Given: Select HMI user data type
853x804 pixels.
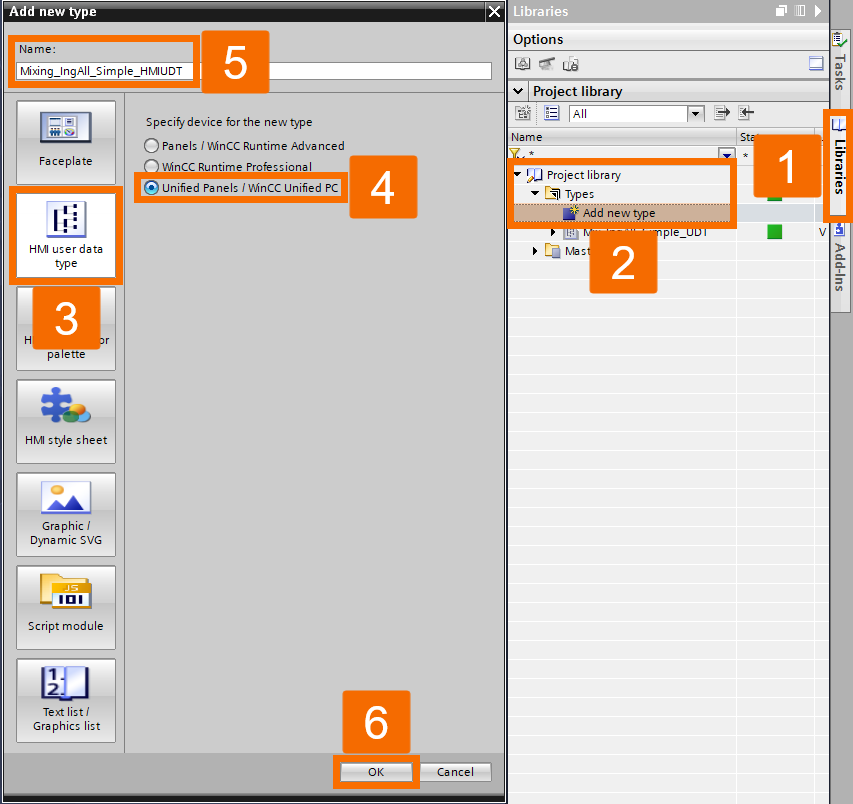Looking at the screenshot, I should (66, 236).
